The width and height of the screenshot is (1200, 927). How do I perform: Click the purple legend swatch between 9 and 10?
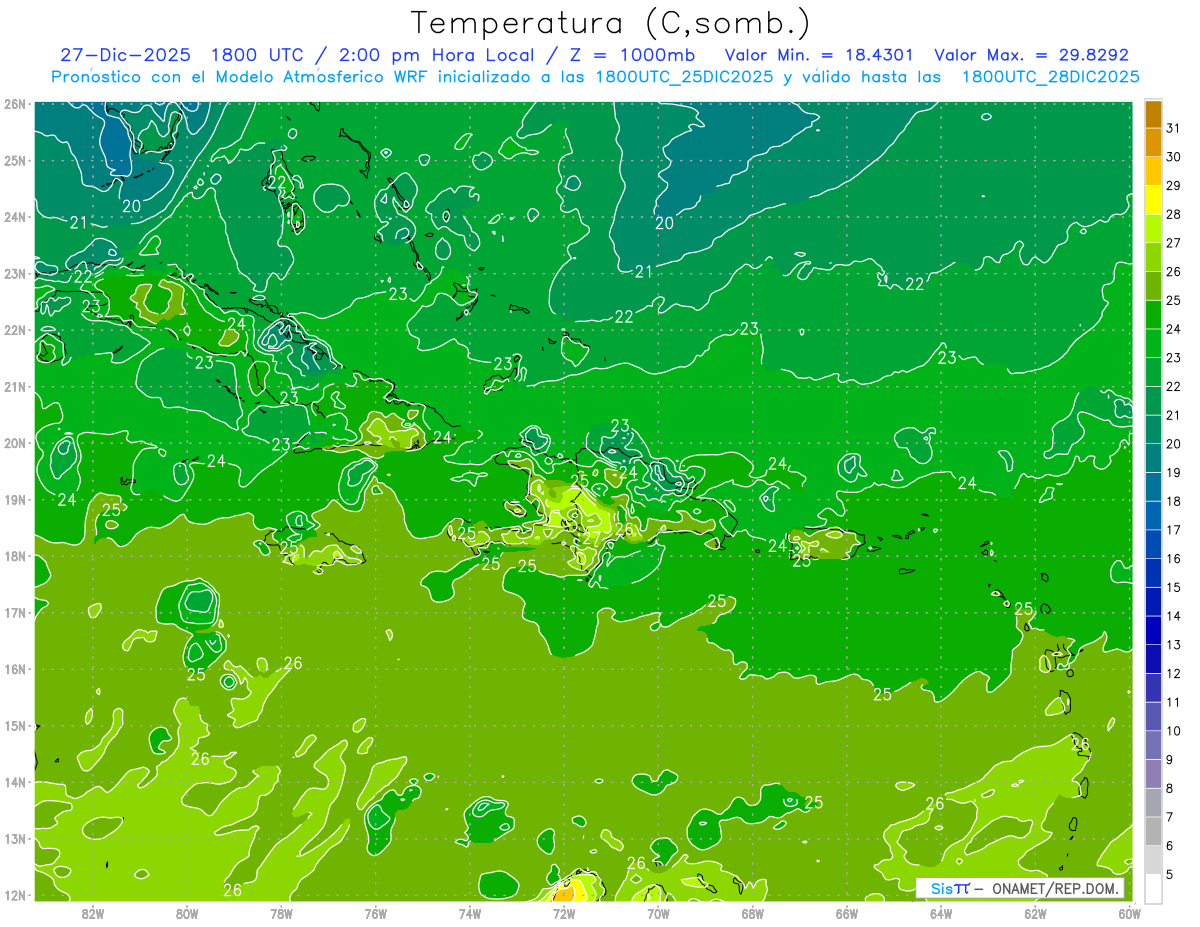[1153, 745]
